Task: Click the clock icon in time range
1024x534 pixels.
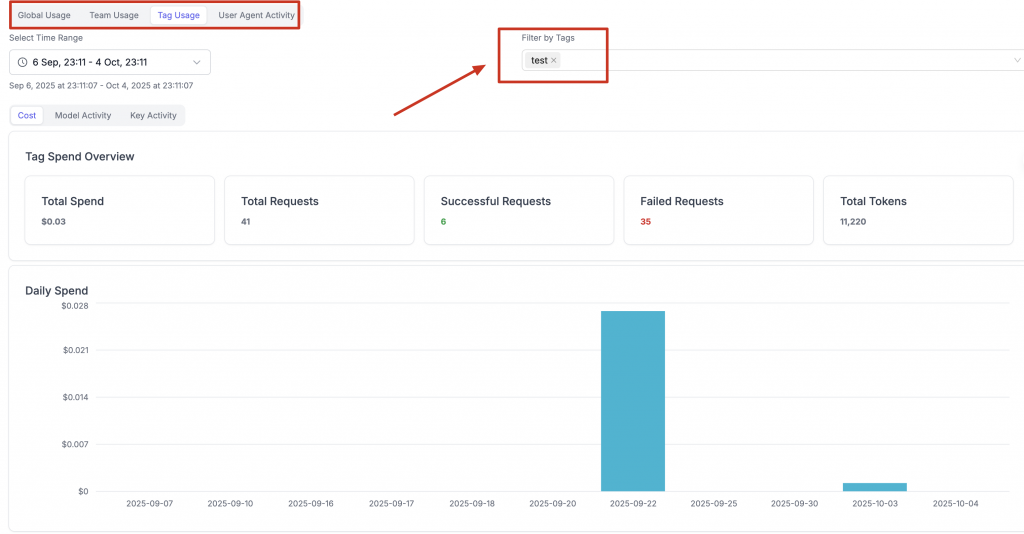Action: (22, 62)
